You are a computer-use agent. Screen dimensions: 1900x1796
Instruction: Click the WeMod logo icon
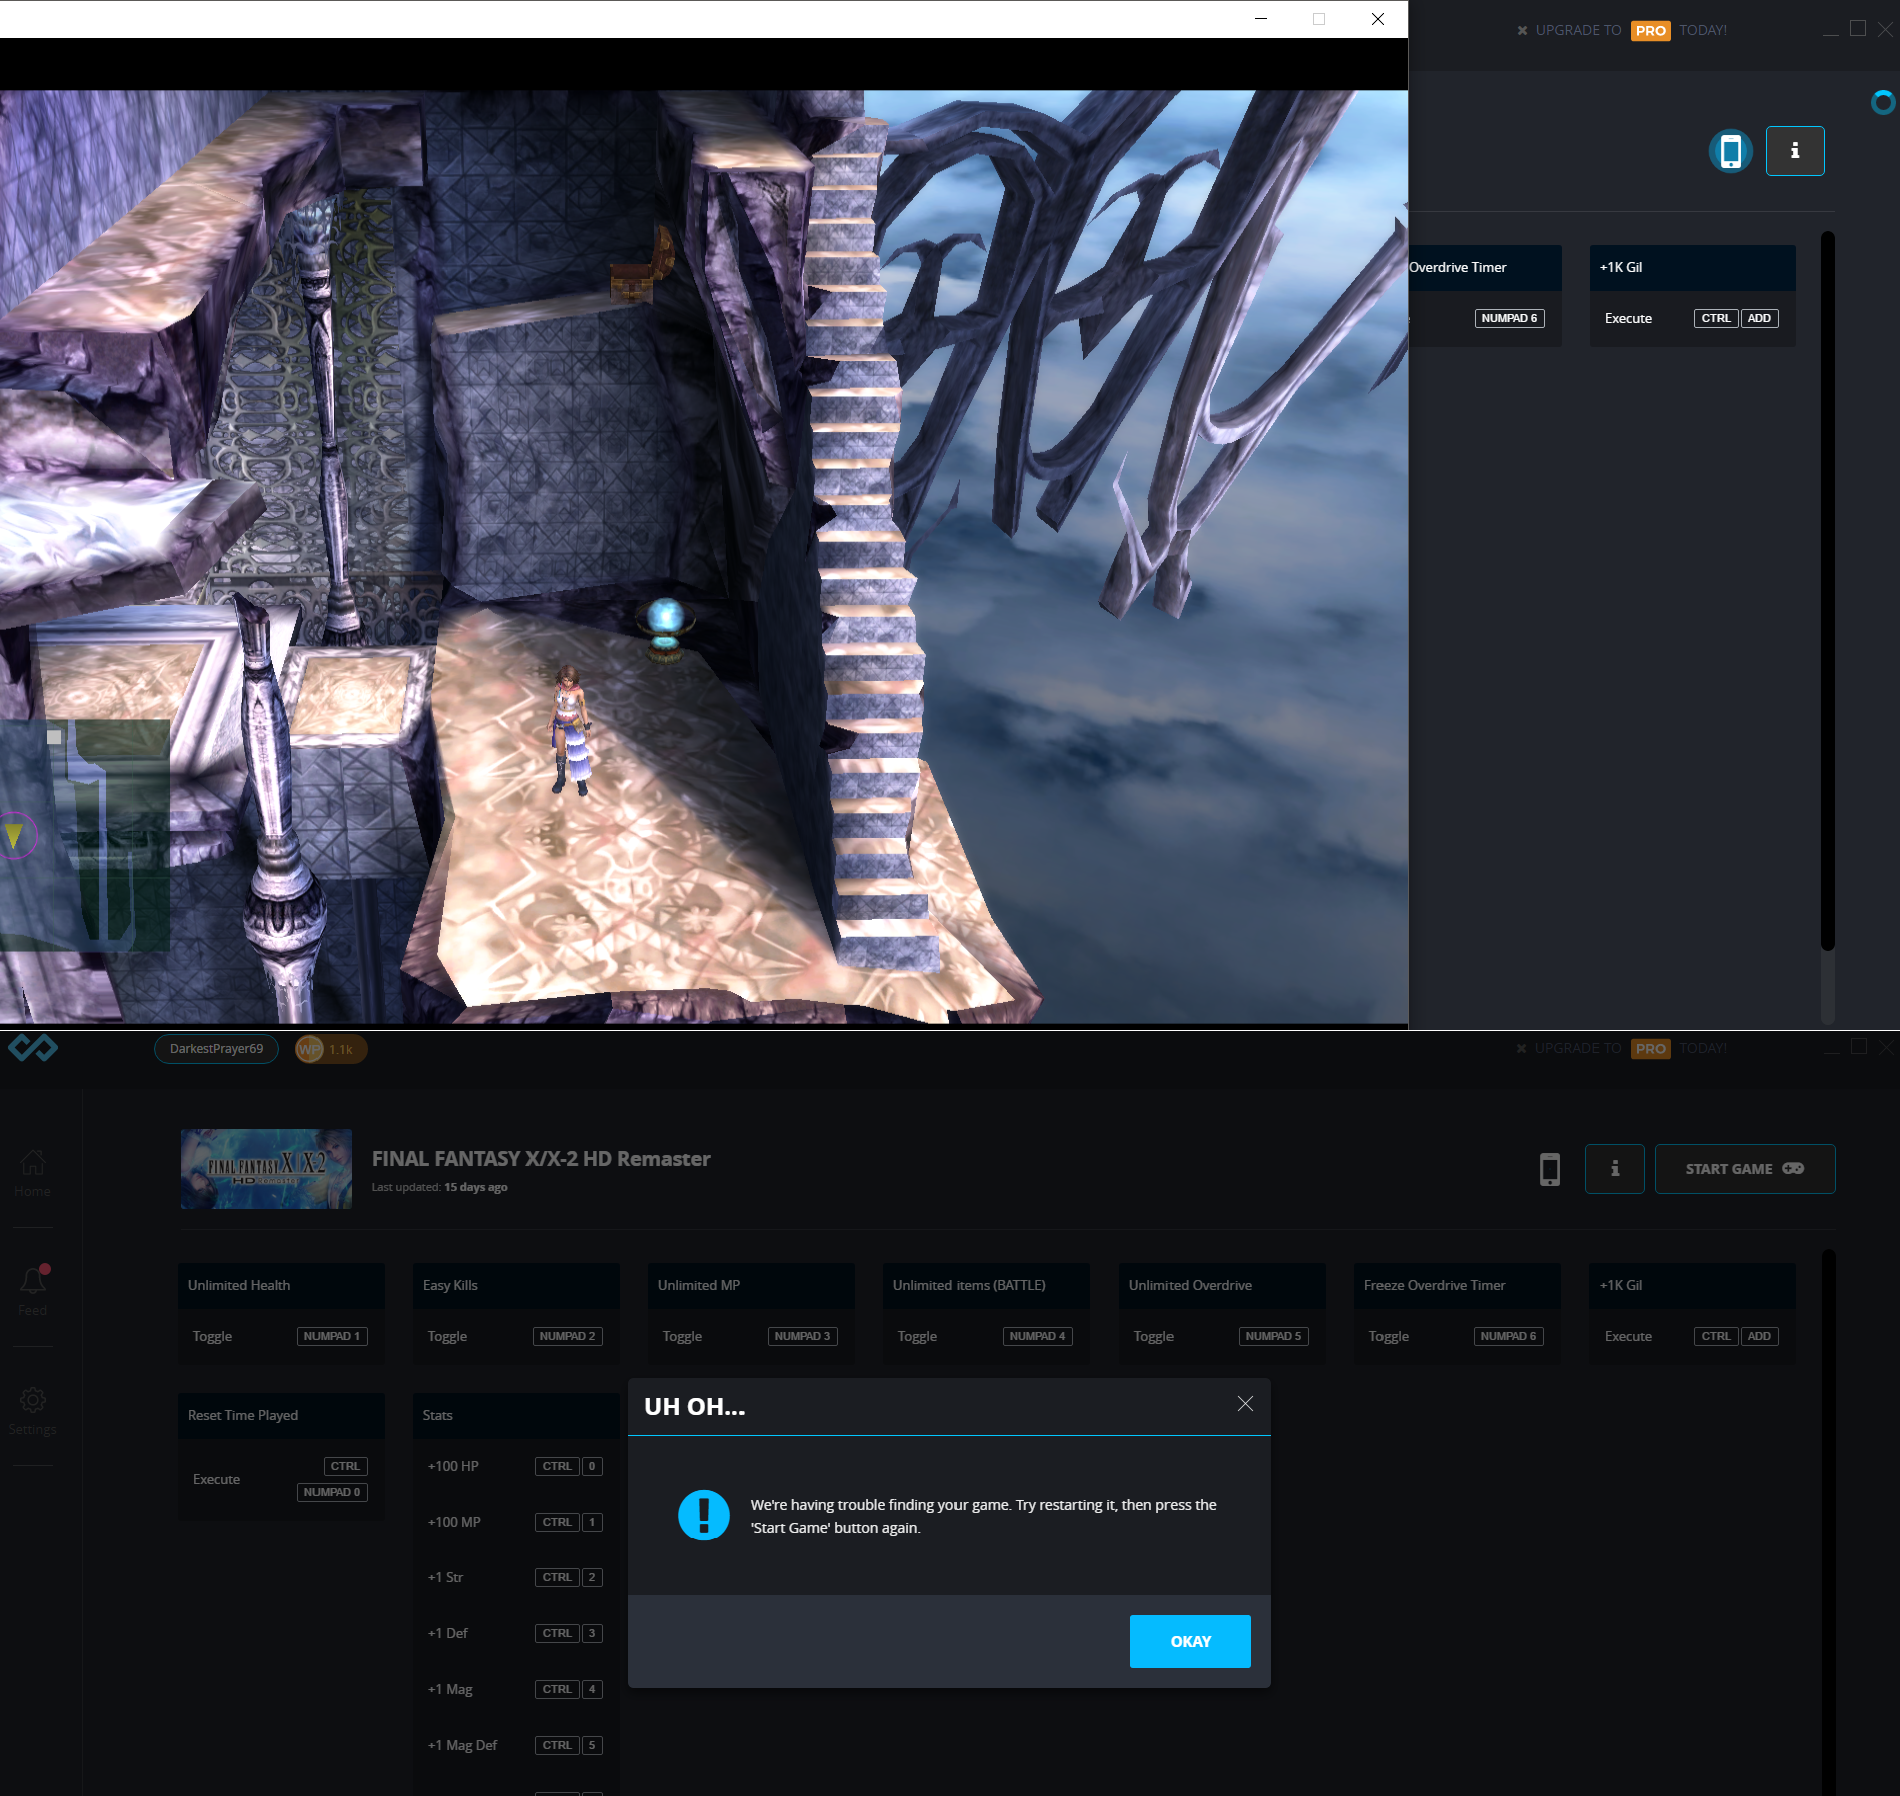click(x=33, y=1048)
